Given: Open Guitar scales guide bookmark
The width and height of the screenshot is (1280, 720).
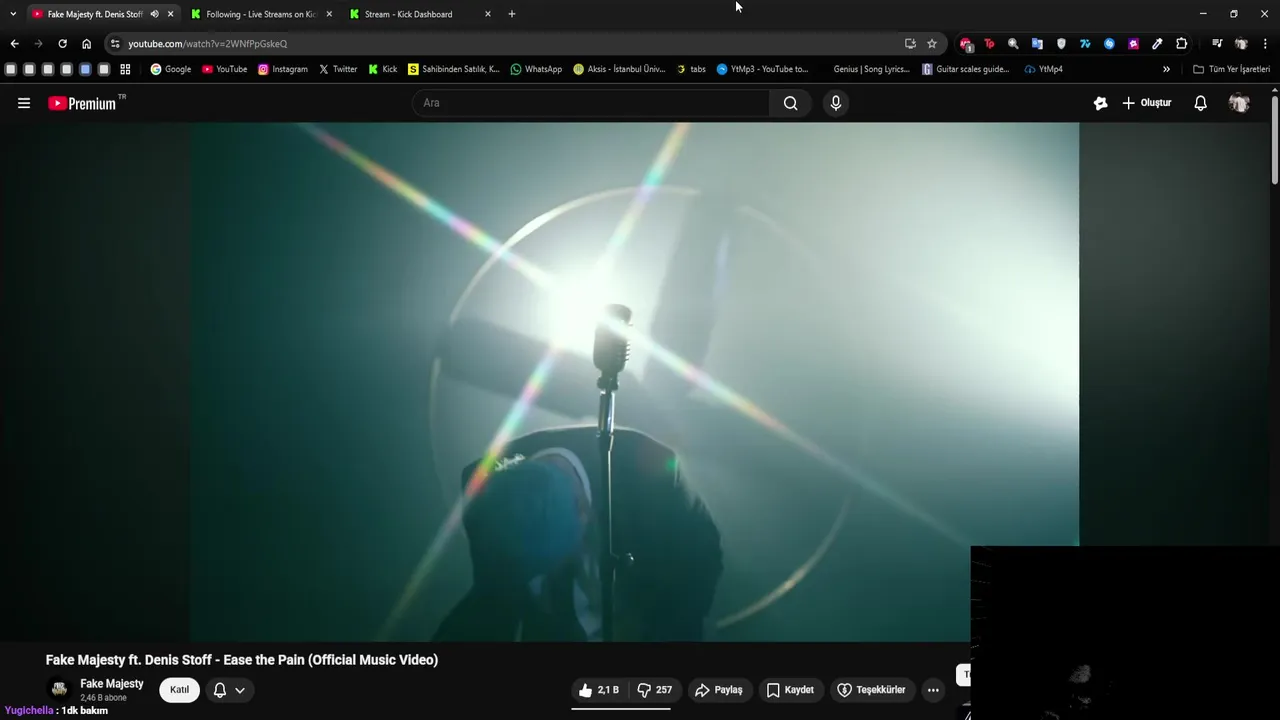Looking at the screenshot, I should [966, 69].
